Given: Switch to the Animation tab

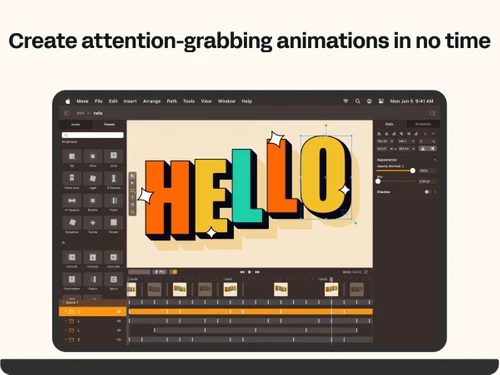Looking at the screenshot, I should click(423, 124).
